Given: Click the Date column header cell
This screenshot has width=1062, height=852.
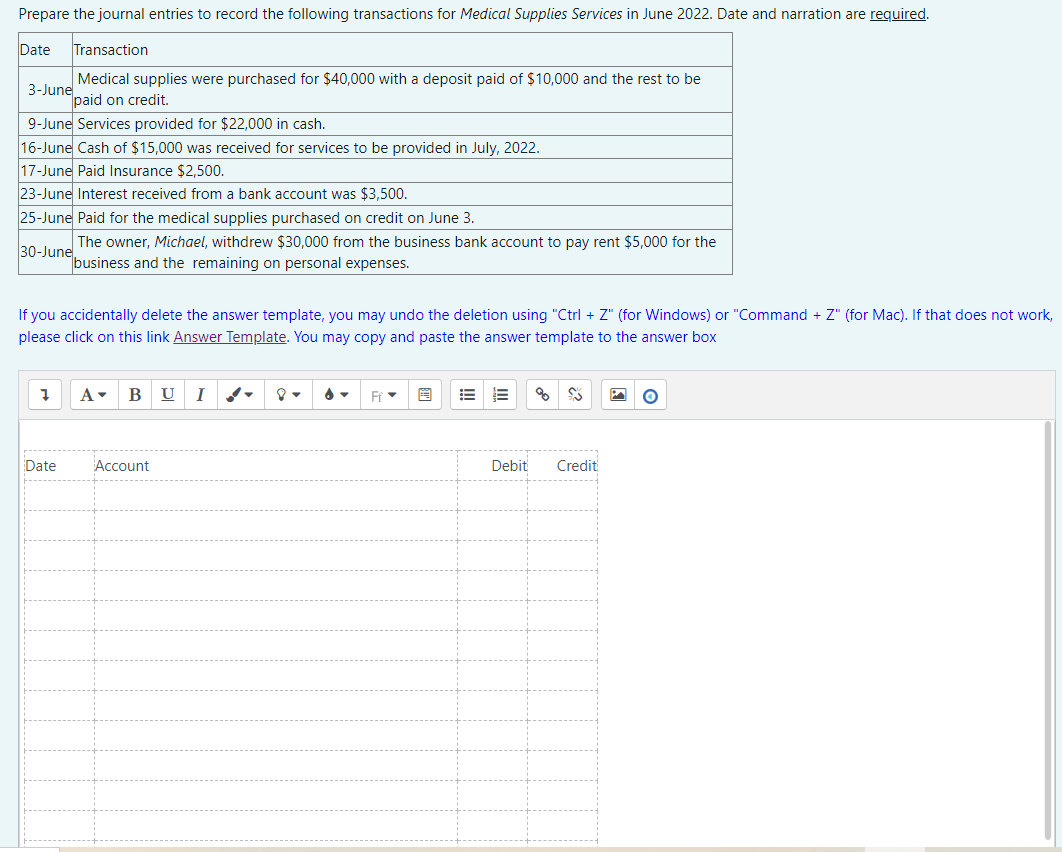Looking at the screenshot, I should (x=40, y=465).
